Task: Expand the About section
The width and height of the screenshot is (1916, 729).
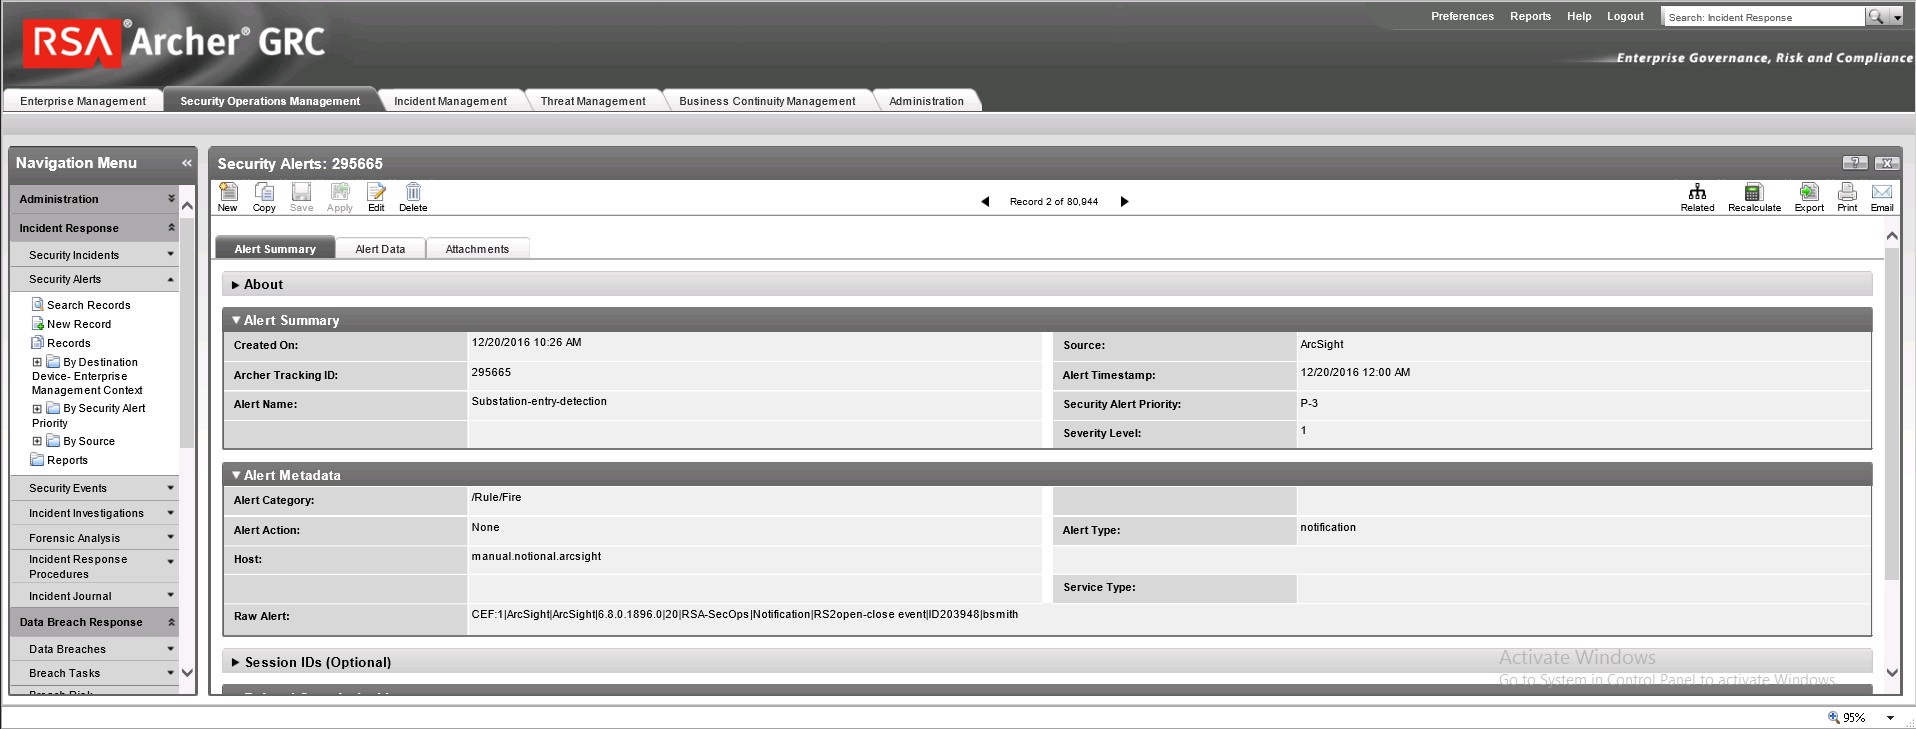Action: (235, 285)
